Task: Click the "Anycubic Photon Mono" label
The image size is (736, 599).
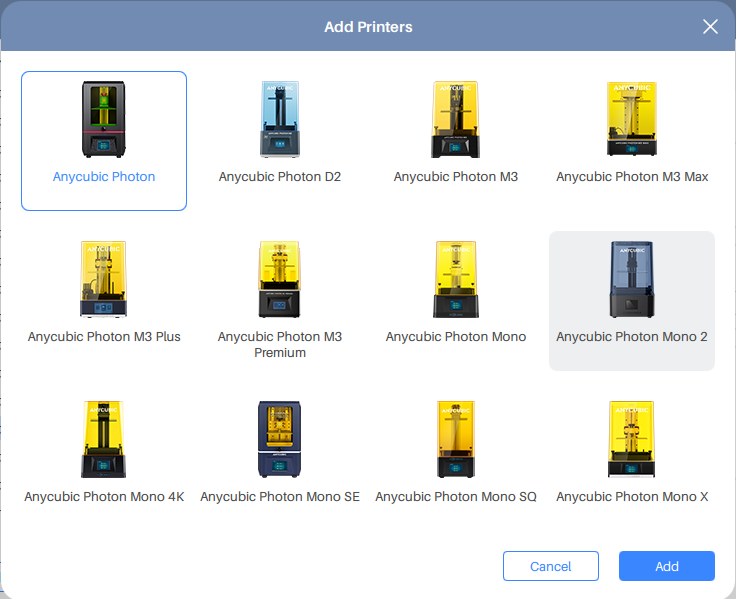Action: pyautogui.click(x=456, y=337)
